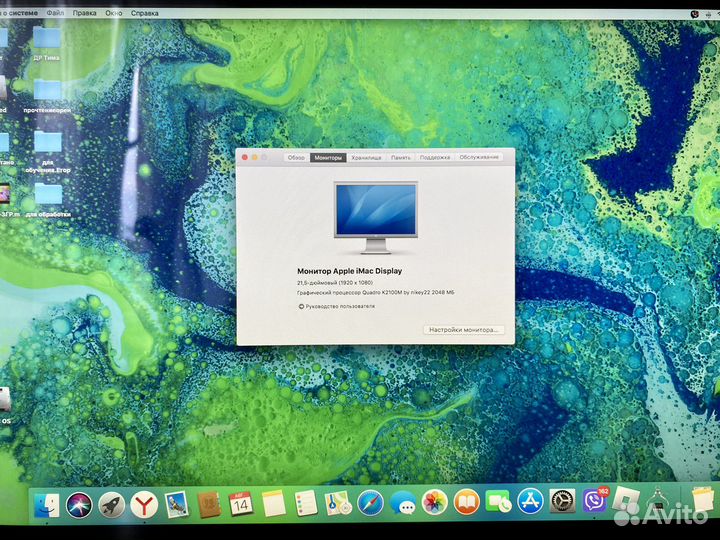Minimize the system info window
Image resolution: width=720 pixels, height=540 pixels.
[254, 158]
